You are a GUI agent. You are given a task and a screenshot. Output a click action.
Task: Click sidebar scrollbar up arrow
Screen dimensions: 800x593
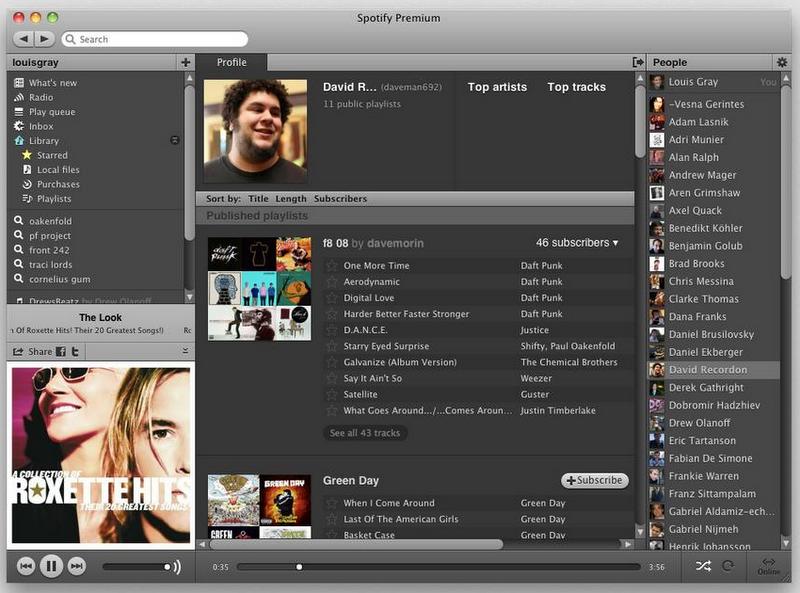(189, 78)
